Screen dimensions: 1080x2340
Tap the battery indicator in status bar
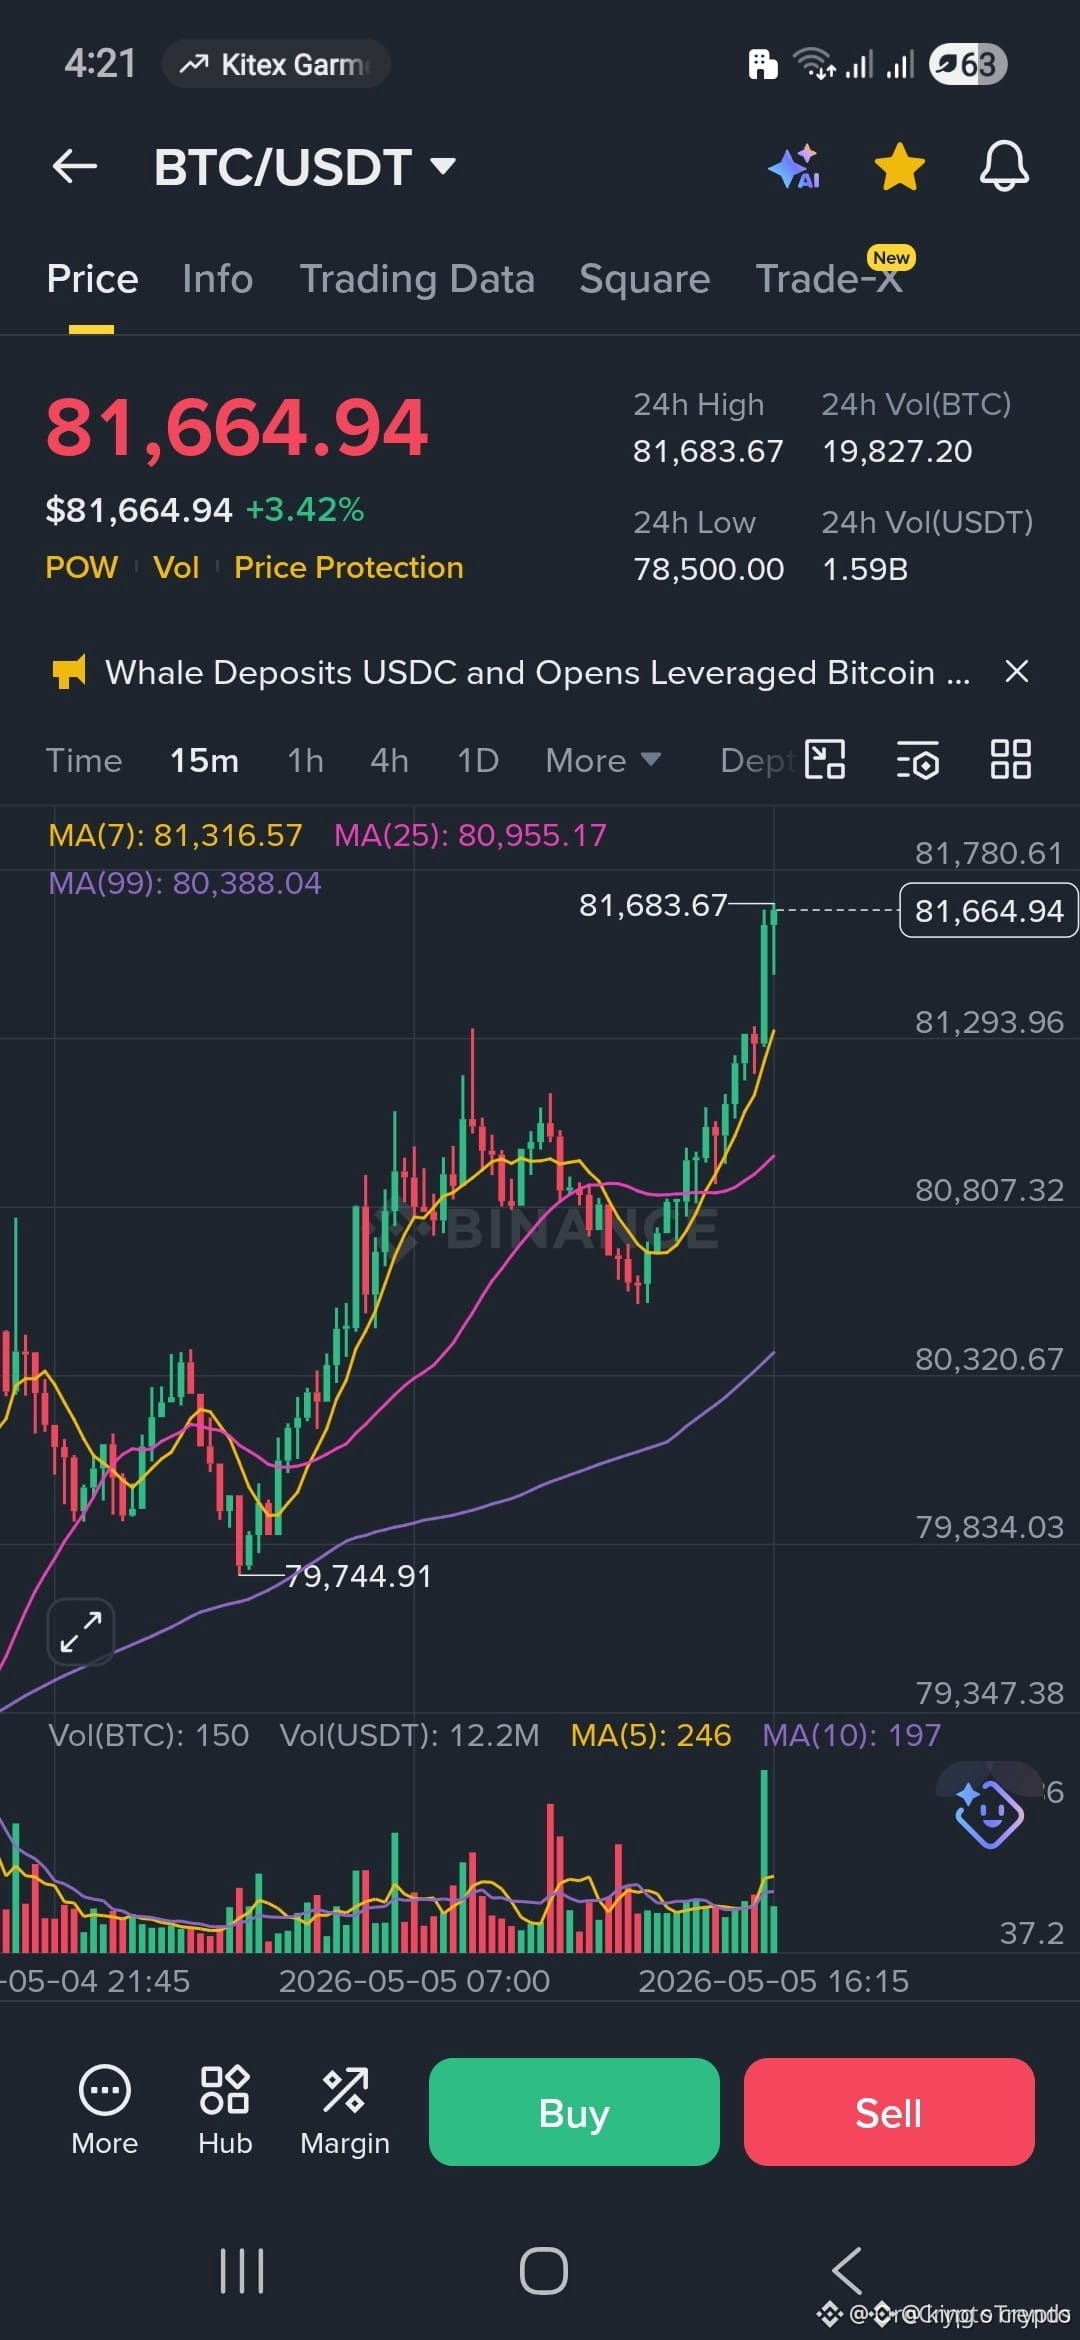pyautogui.click(x=967, y=64)
